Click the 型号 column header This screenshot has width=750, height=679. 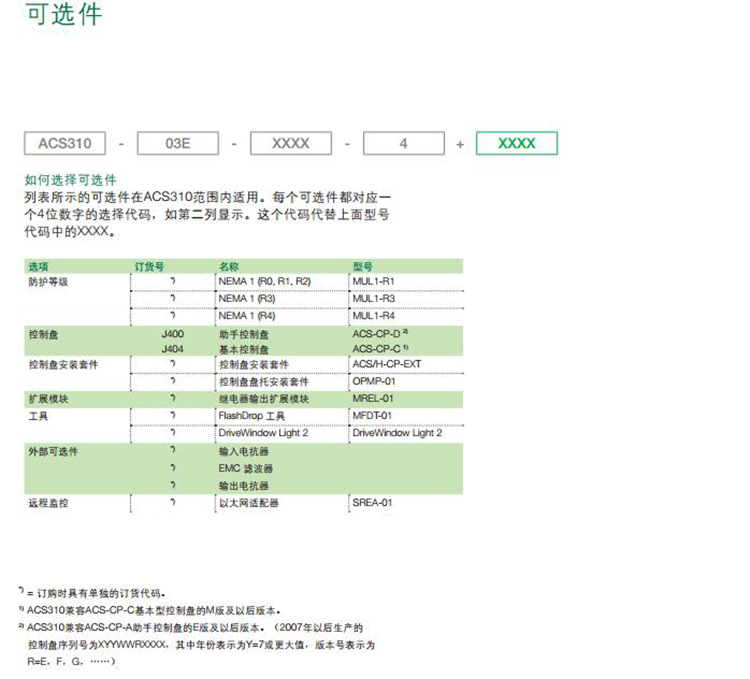363,267
